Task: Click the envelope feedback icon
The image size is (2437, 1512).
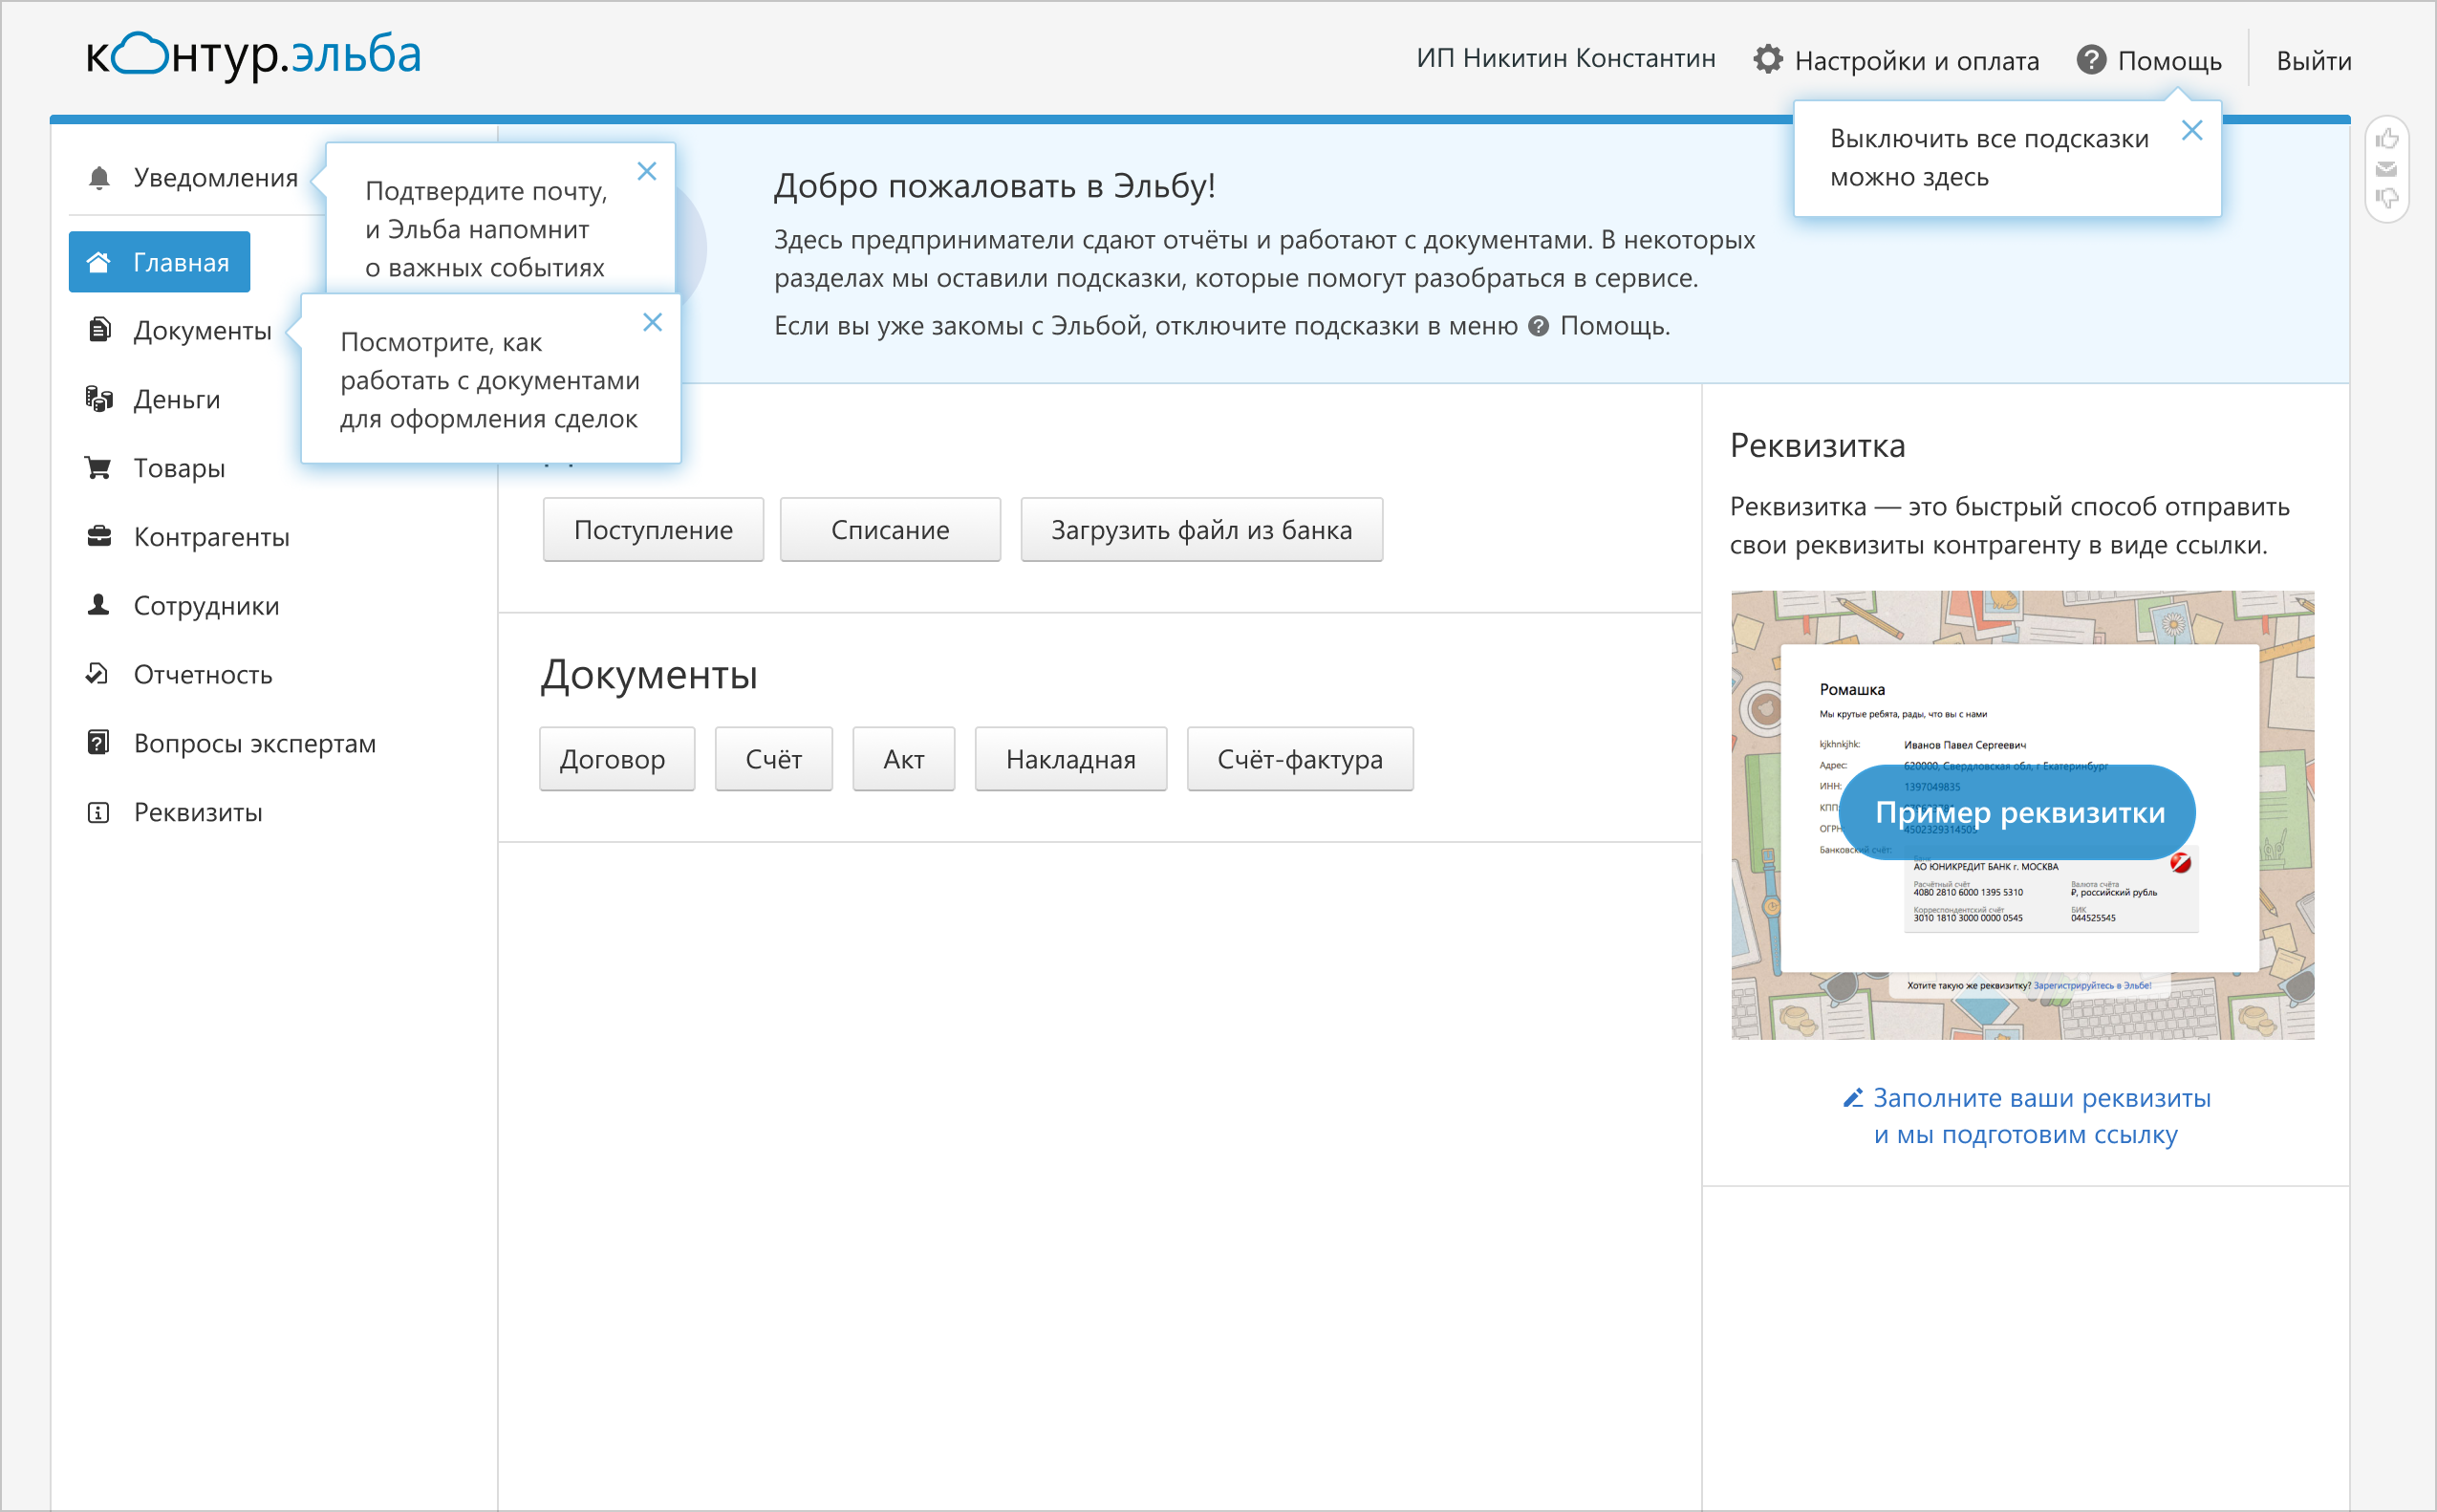Action: point(2387,169)
